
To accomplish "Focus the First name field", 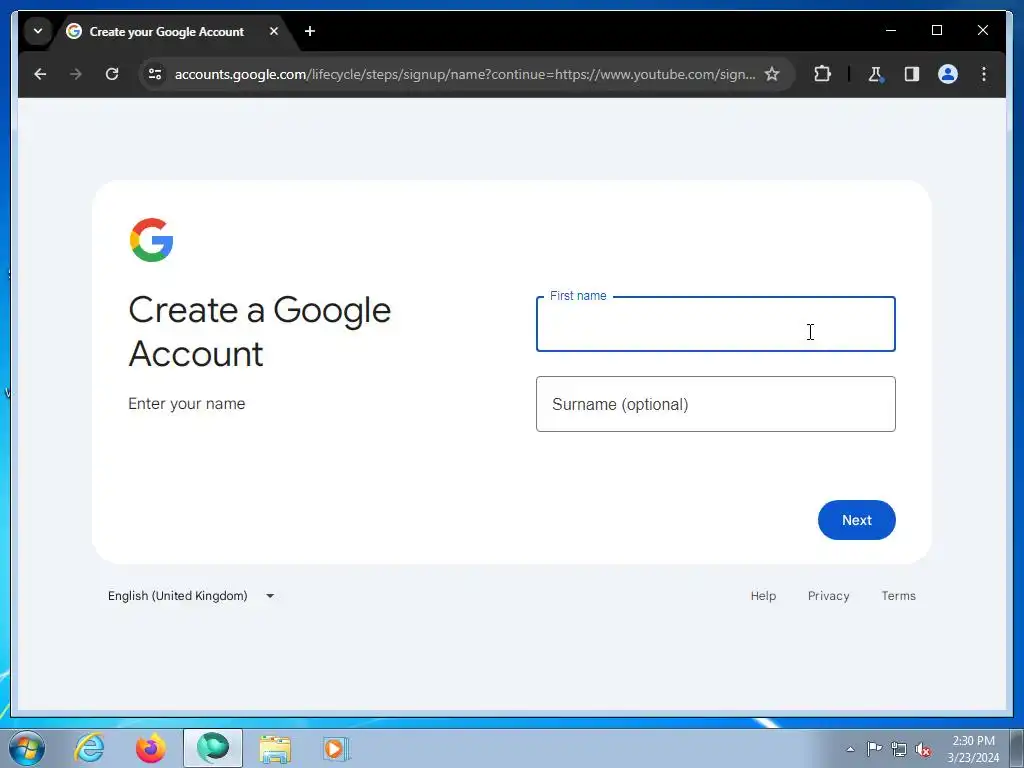I will (715, 324).
